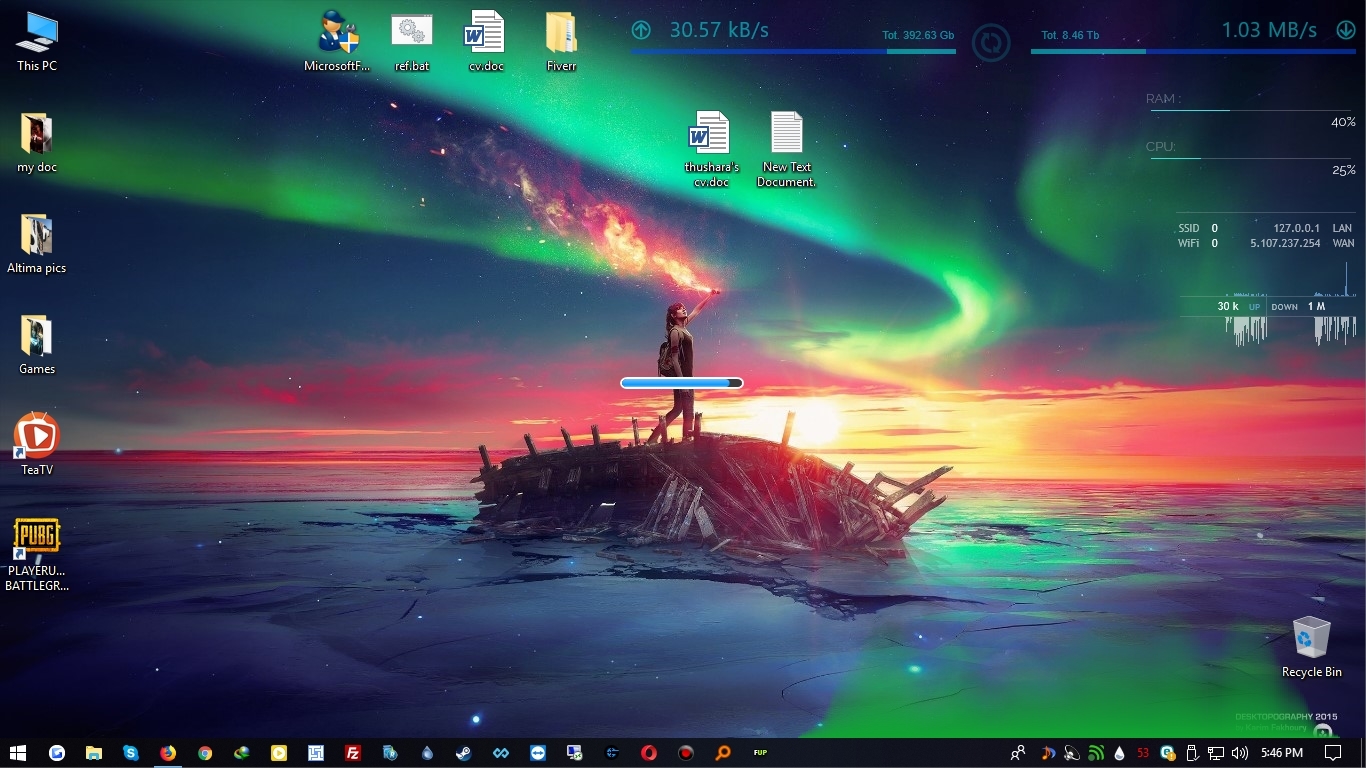Open the Windows Start menu
The image size is (1366, 768).
coord(17,753)
